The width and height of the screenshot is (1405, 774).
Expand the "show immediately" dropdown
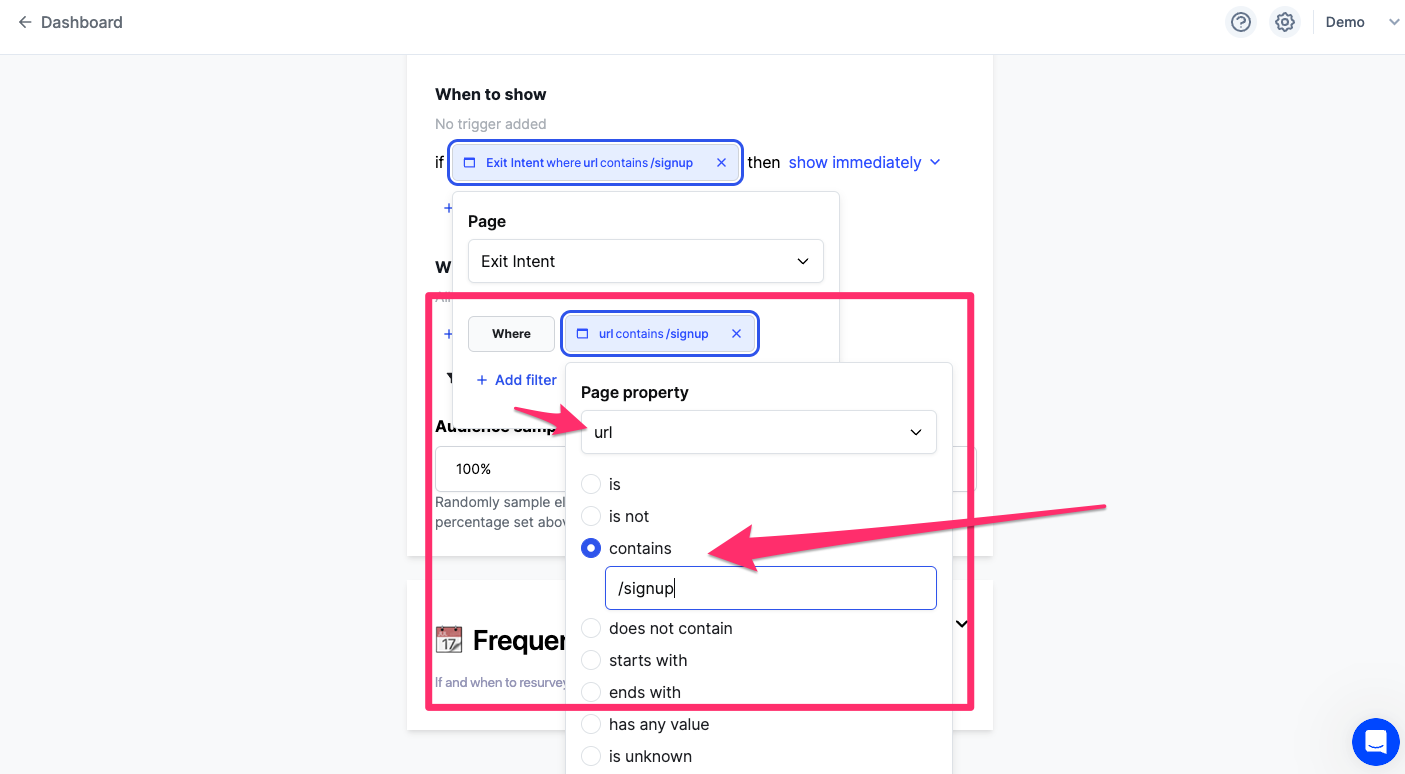click(x=865, y=162)
